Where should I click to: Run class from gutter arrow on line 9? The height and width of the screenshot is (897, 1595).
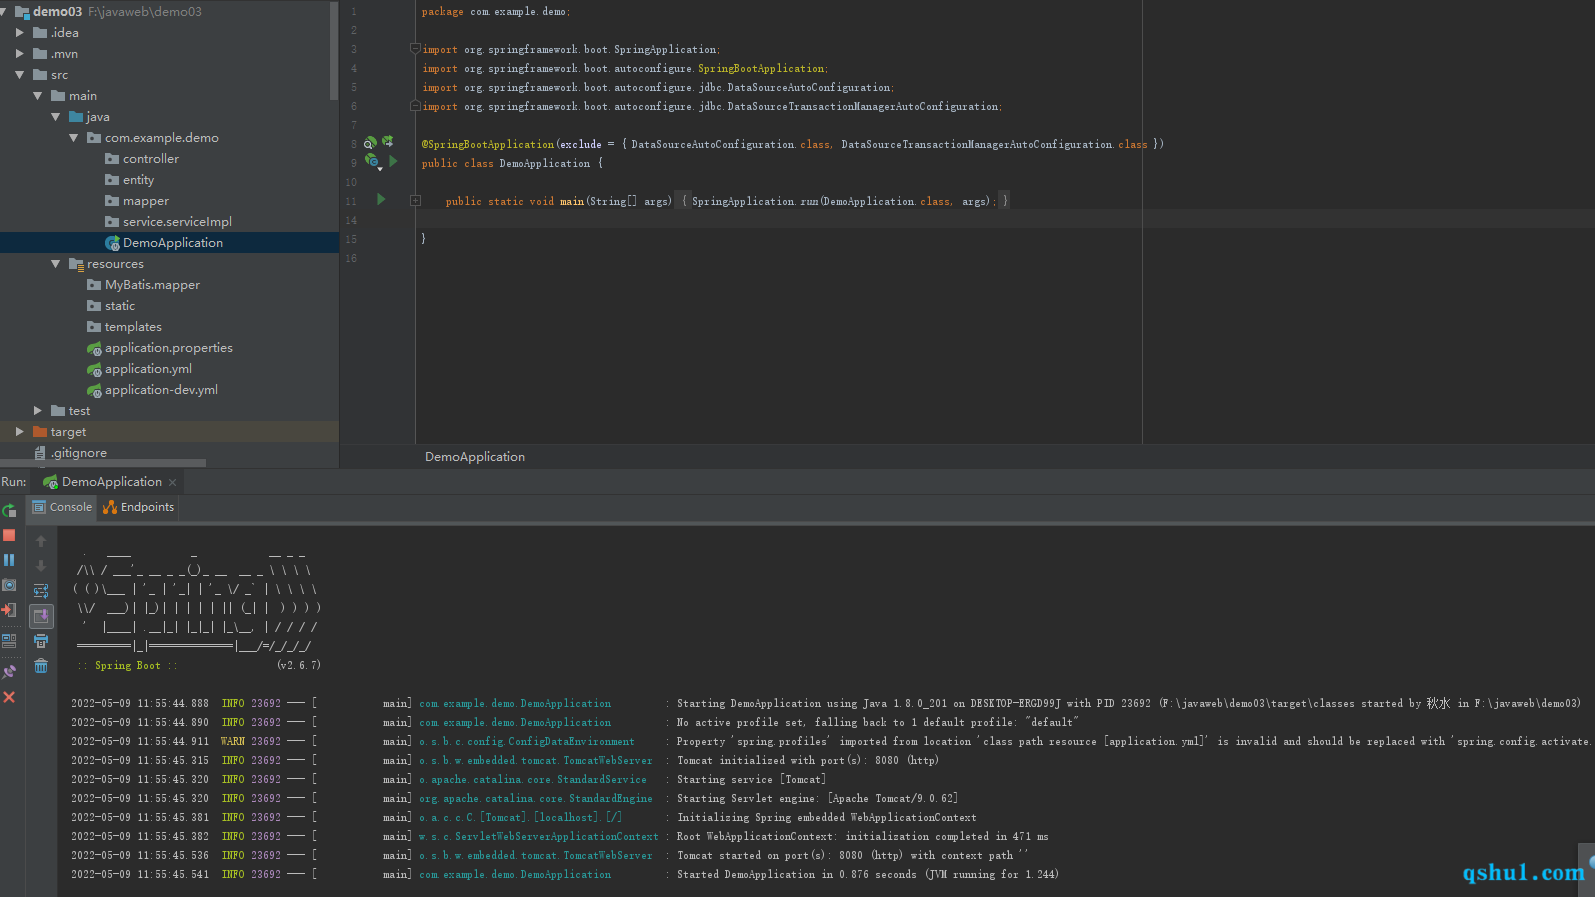pyautogui.click(x=393, y=161)
